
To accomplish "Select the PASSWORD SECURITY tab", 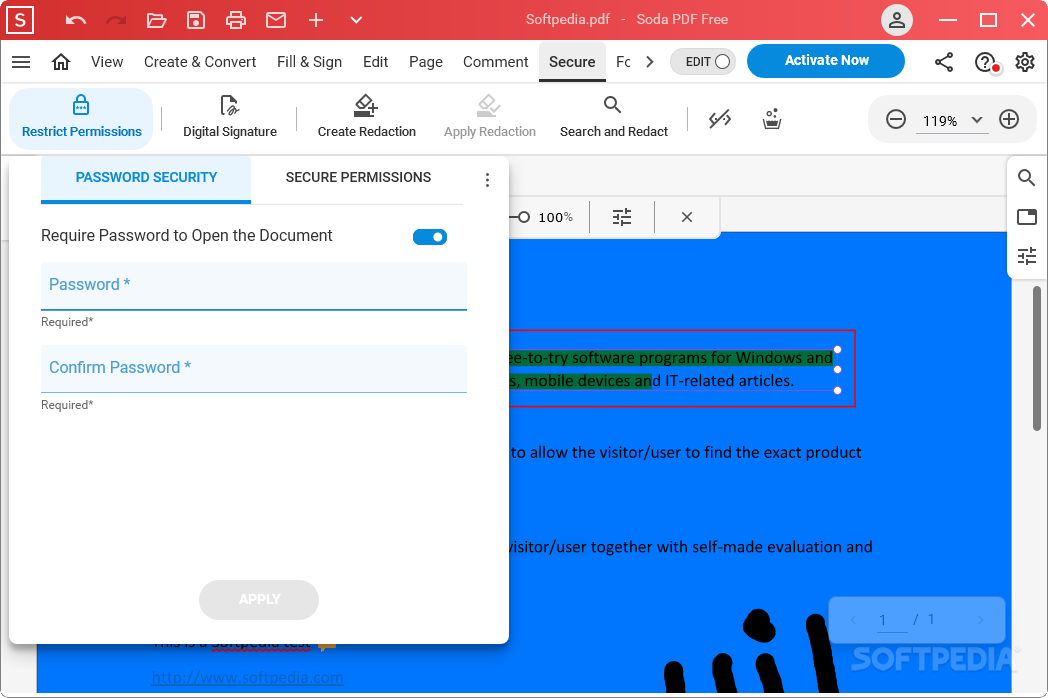I will pyautogui.click(x=146, y=178).
